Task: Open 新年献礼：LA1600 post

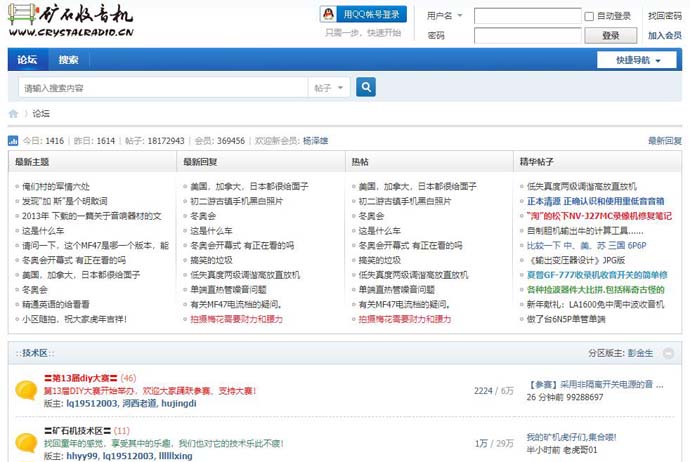Action: click(595, 304)
